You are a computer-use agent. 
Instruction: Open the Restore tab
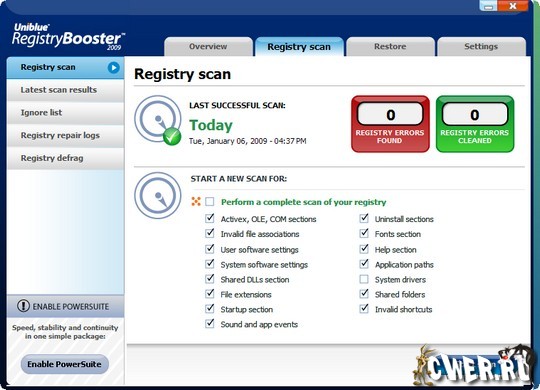pyautogui.click(x=390, y=47)
